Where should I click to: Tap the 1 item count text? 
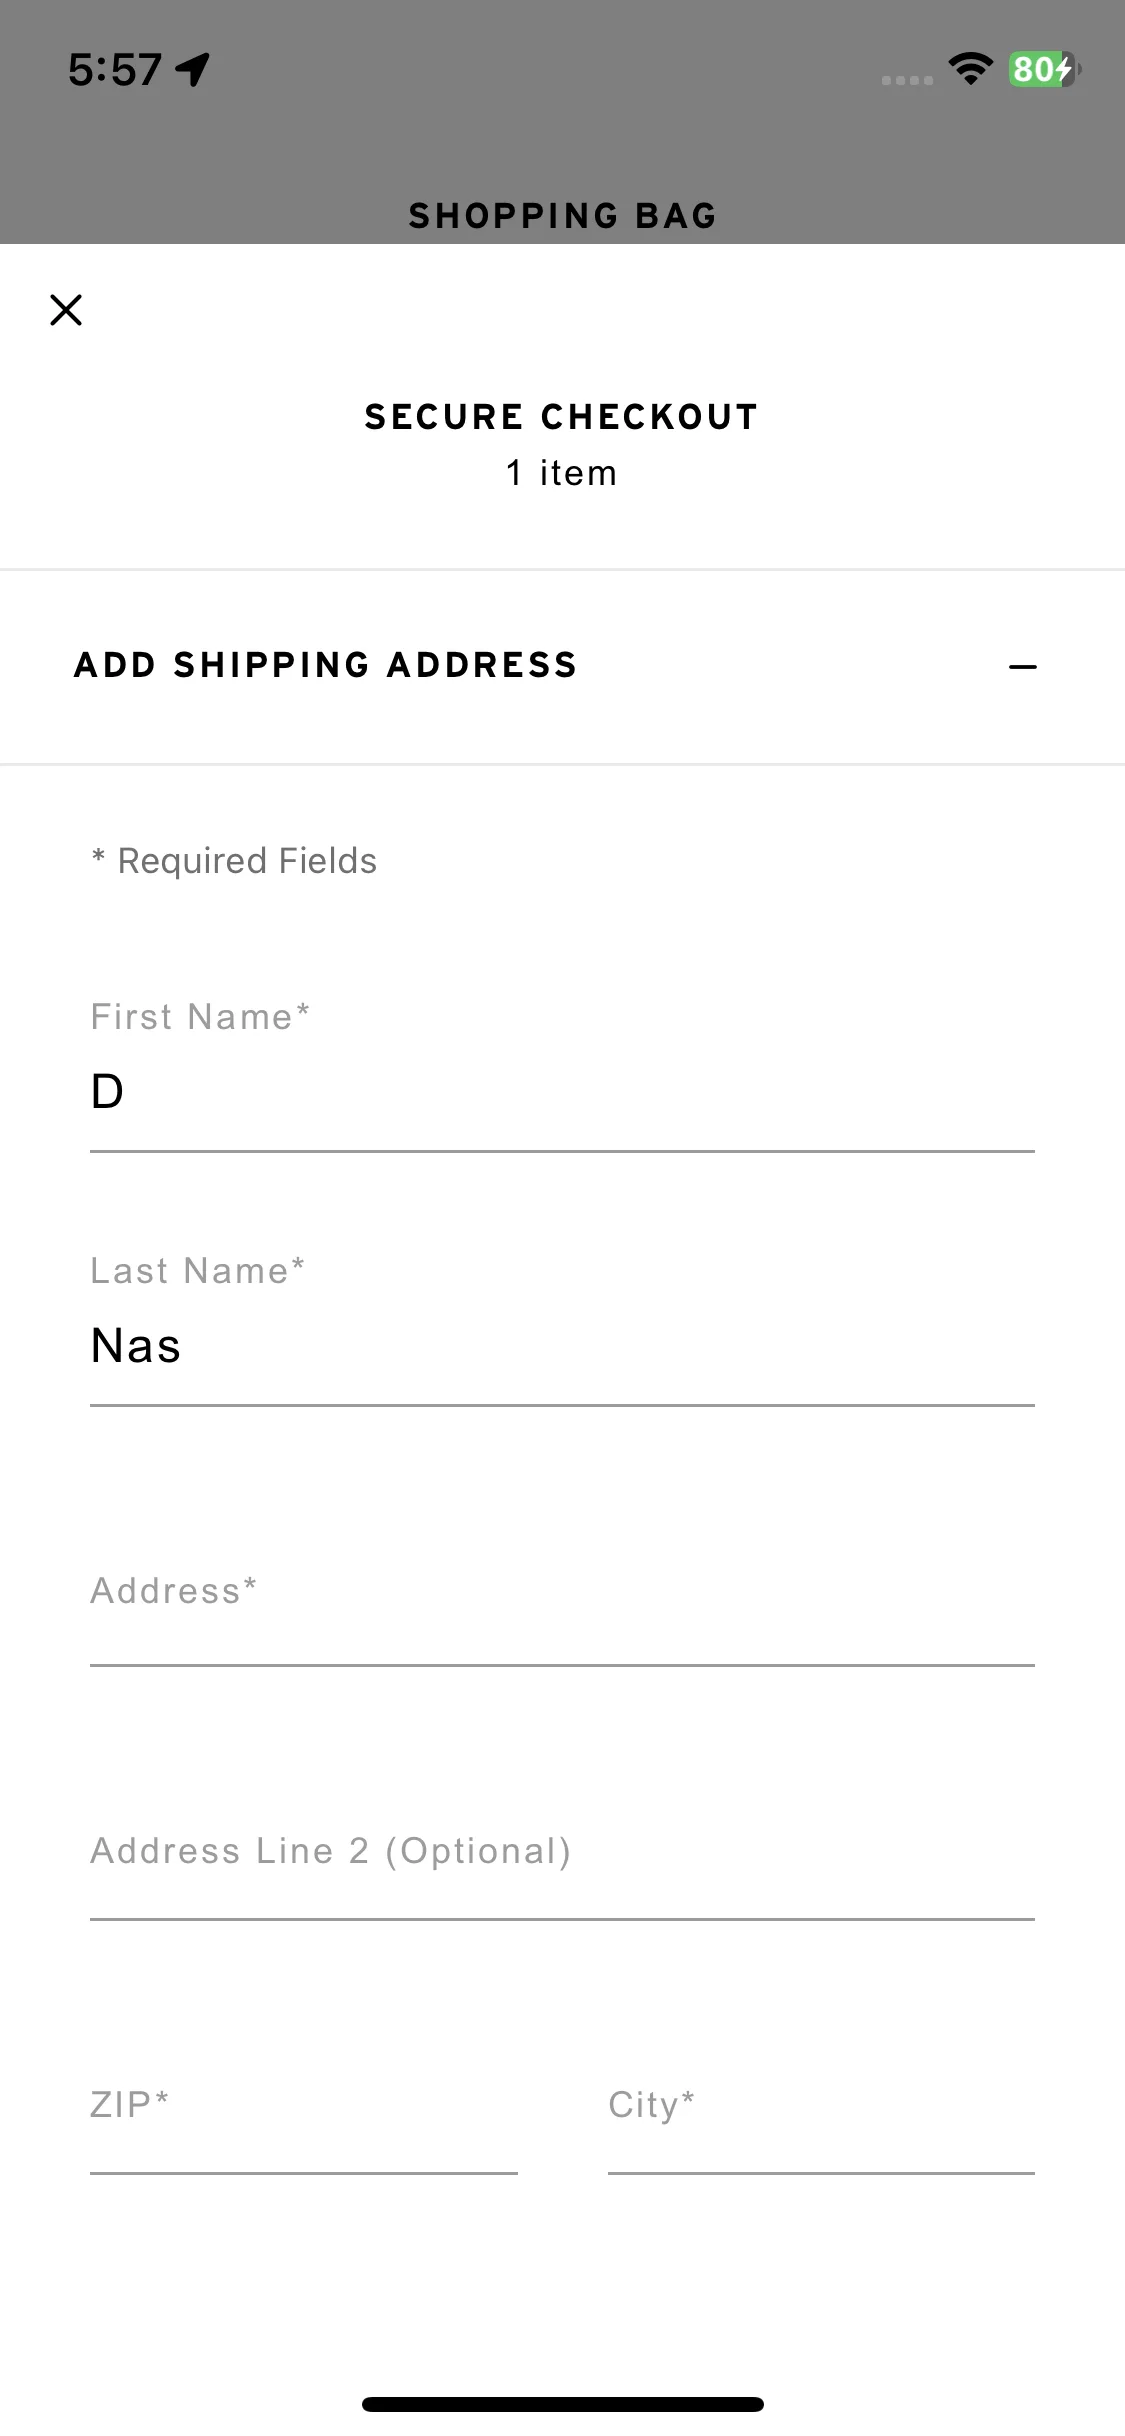click(x=562, y=473)
